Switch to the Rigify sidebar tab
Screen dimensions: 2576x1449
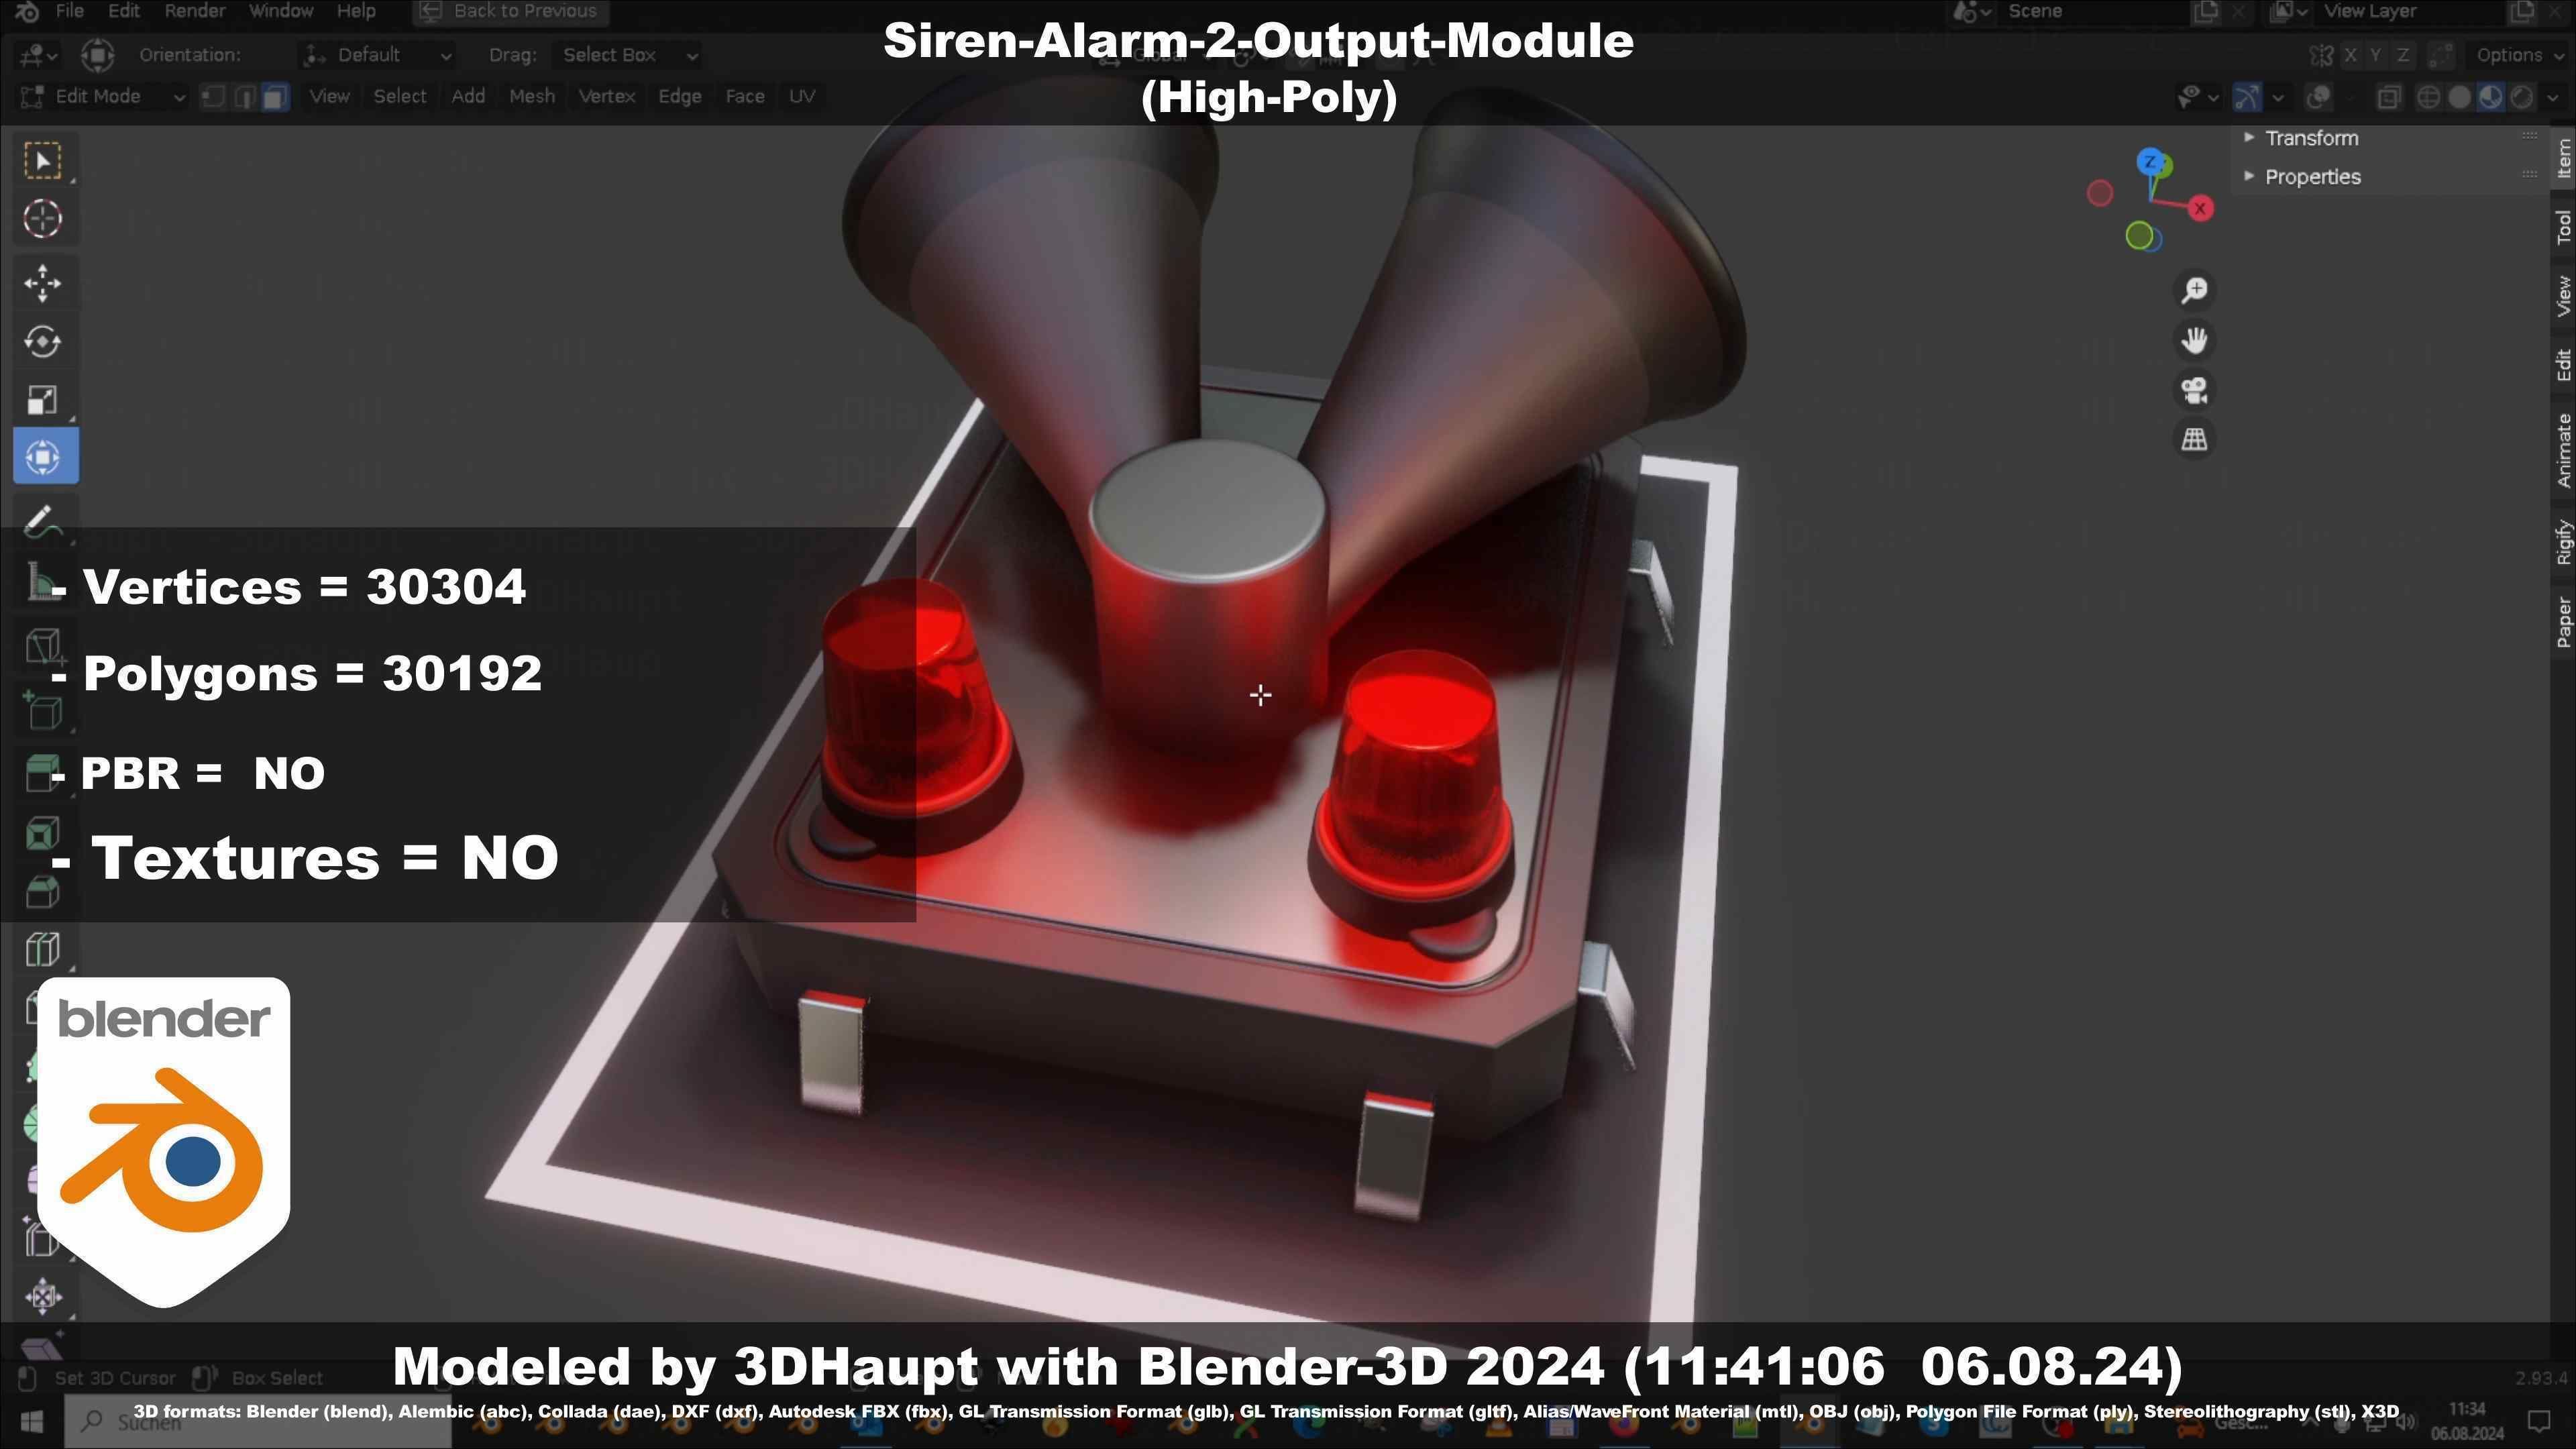(x=2563, y=543)
